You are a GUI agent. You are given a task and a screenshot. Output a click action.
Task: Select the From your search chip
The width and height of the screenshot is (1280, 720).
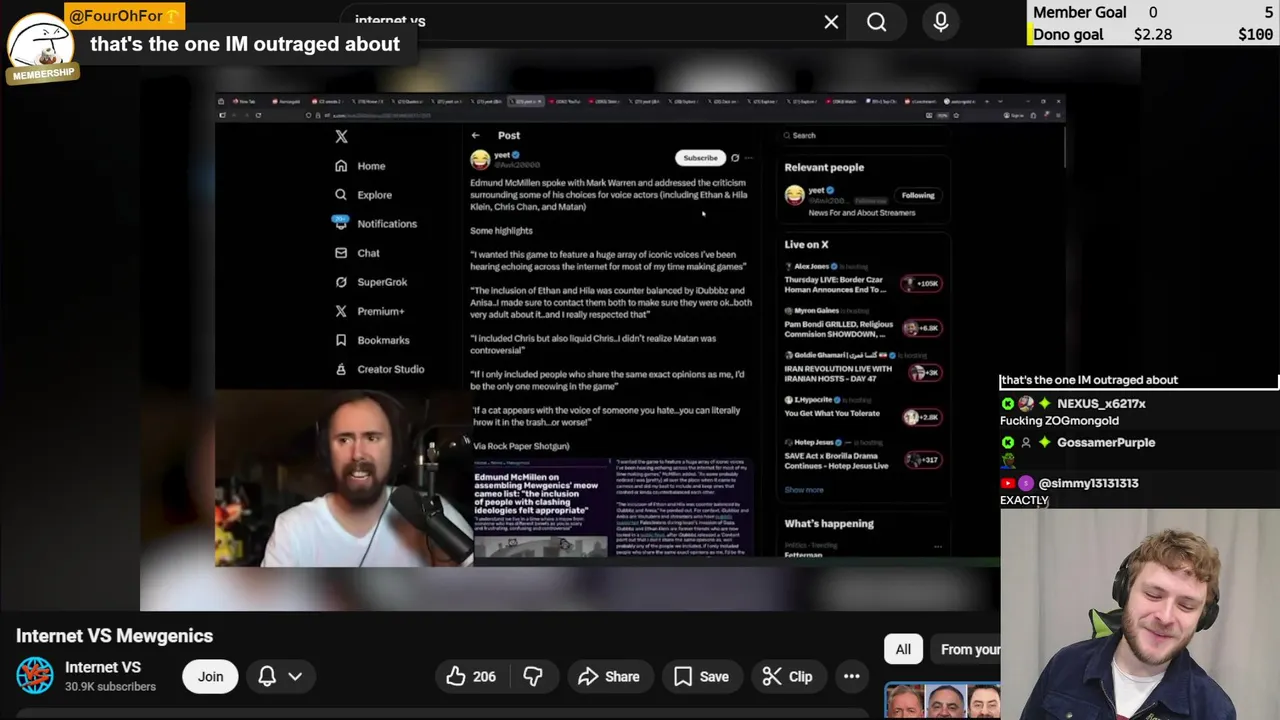pos(965,649)
